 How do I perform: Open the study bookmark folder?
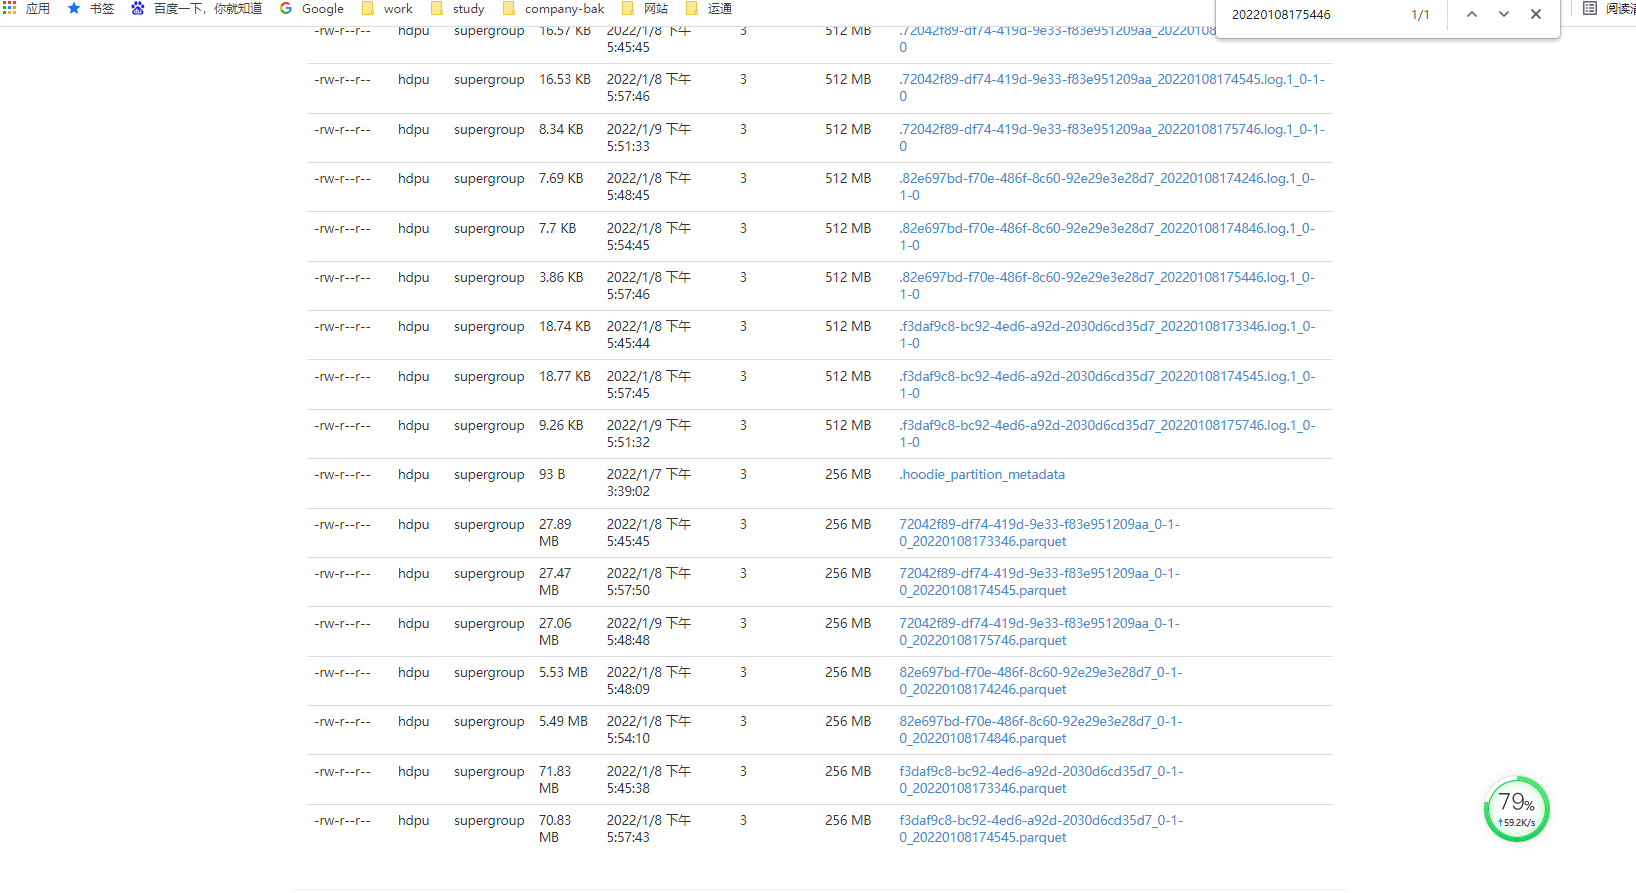(x=457, y=8)
